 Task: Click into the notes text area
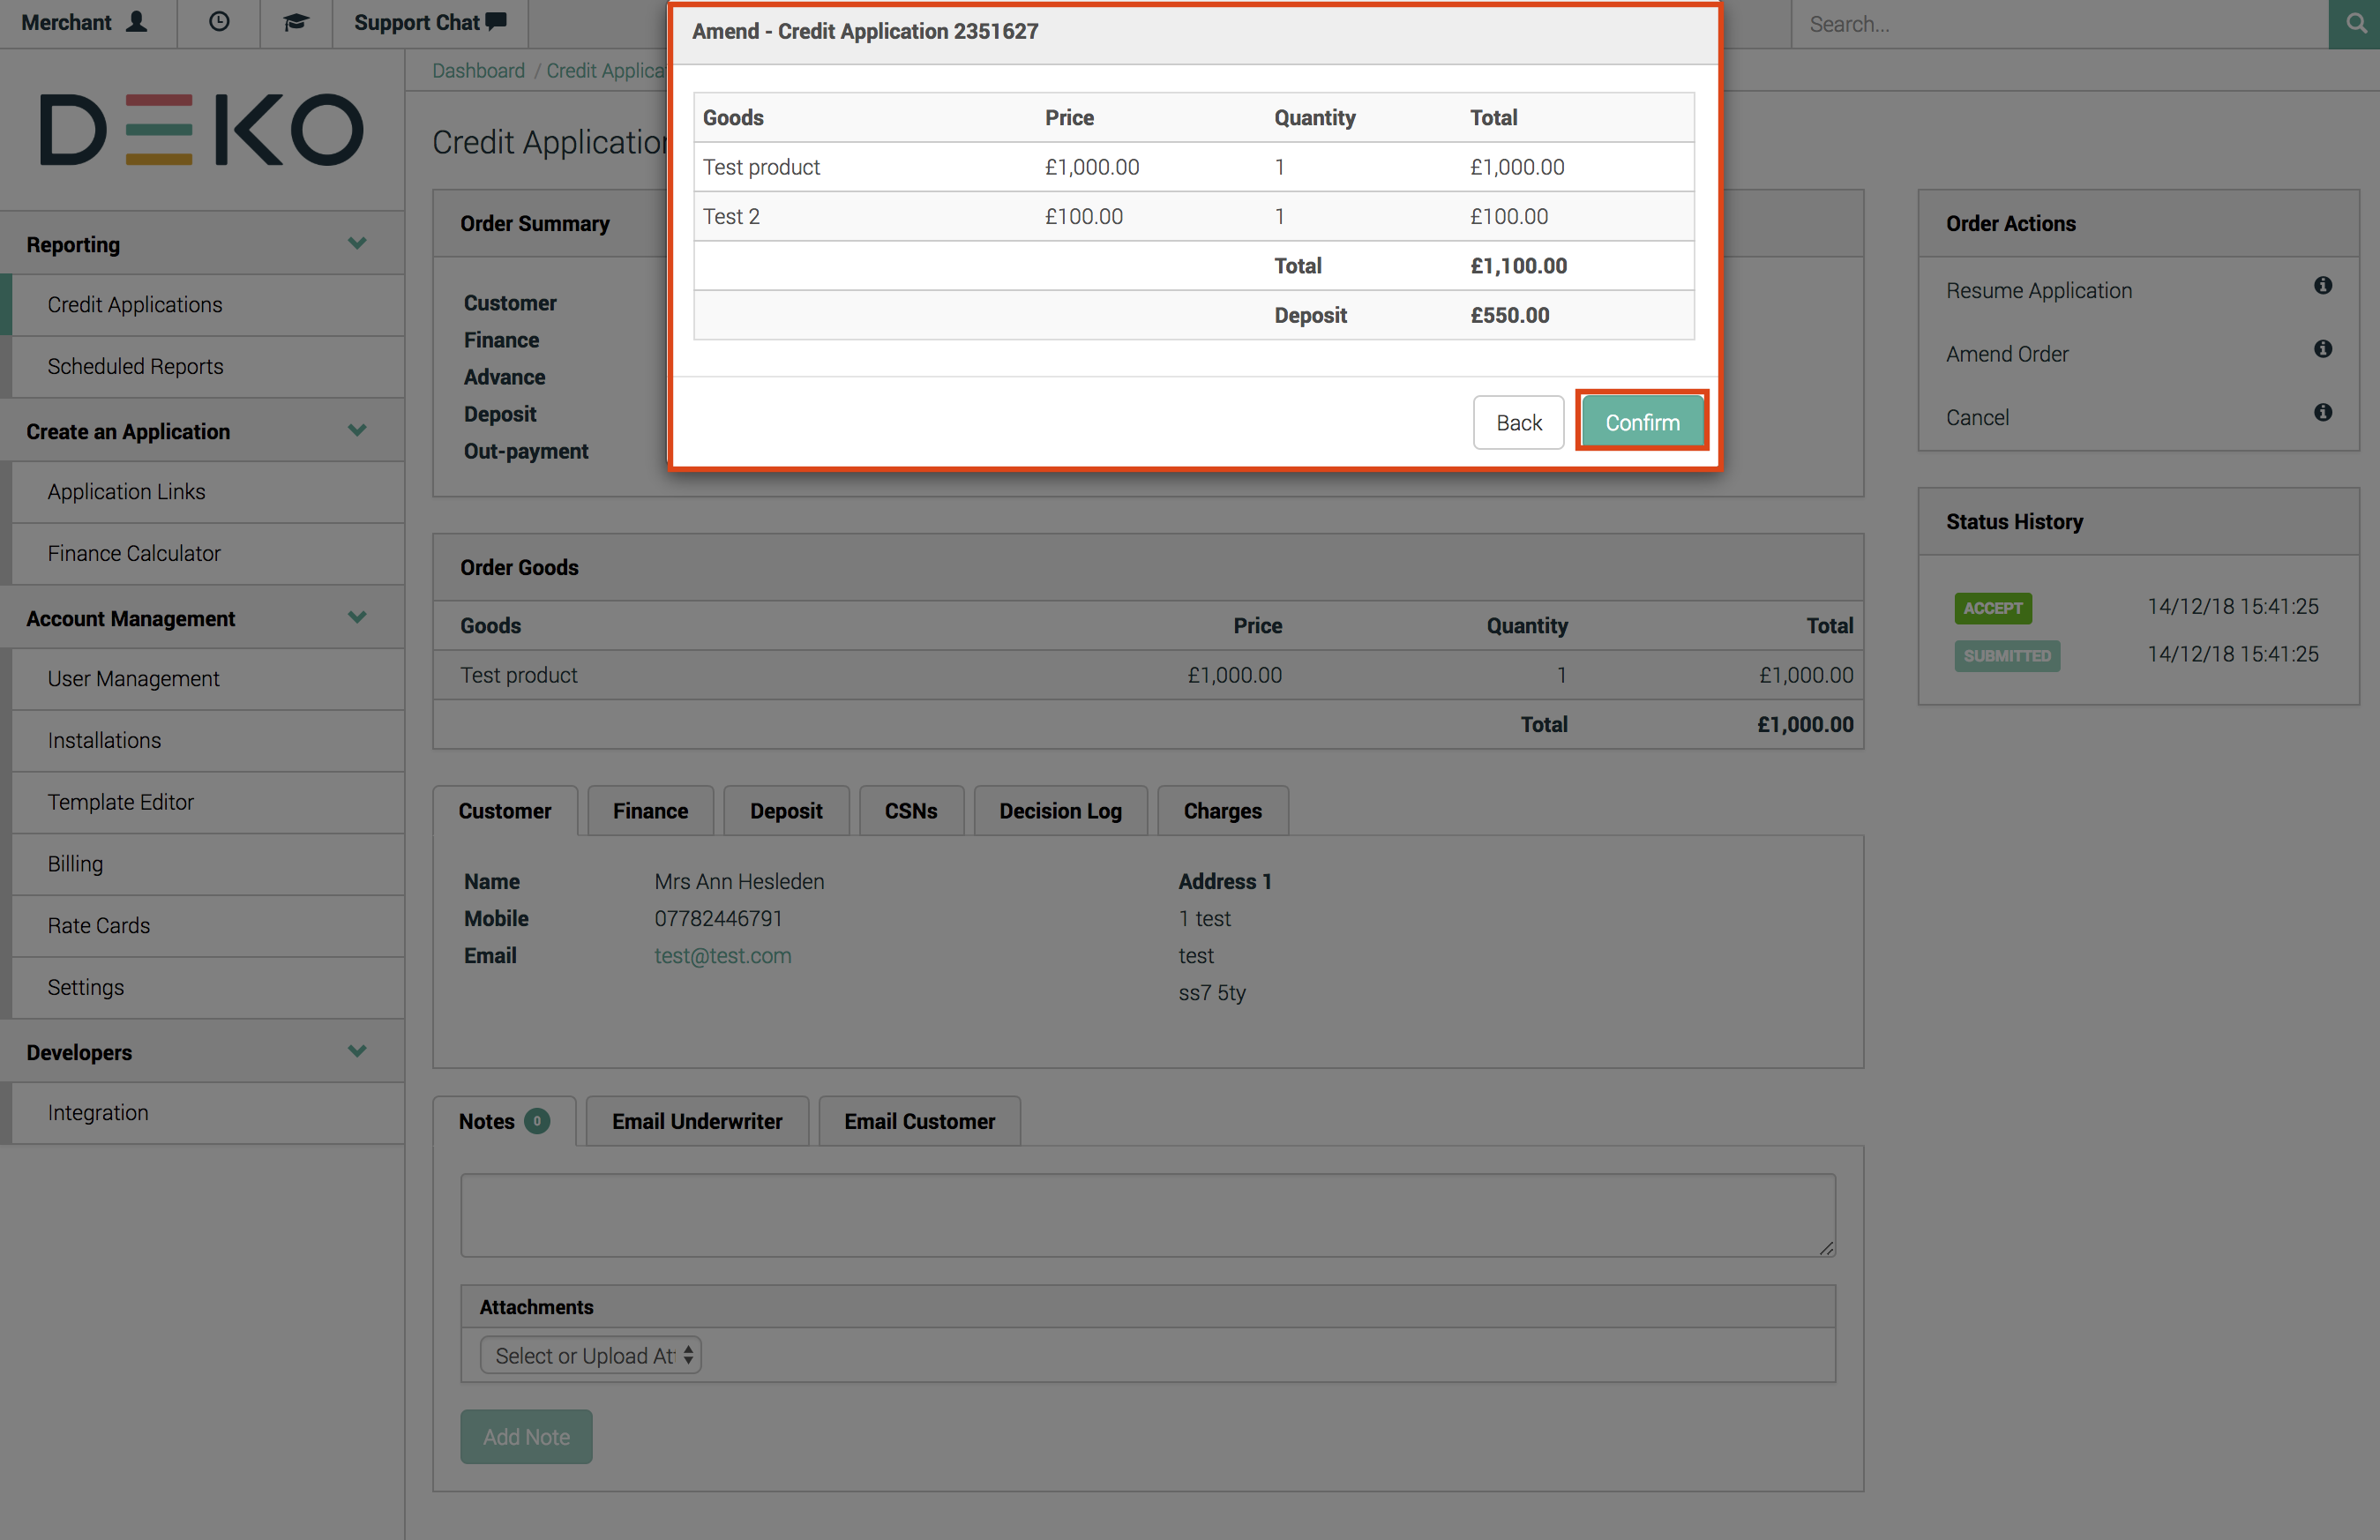point(1147,1214)
